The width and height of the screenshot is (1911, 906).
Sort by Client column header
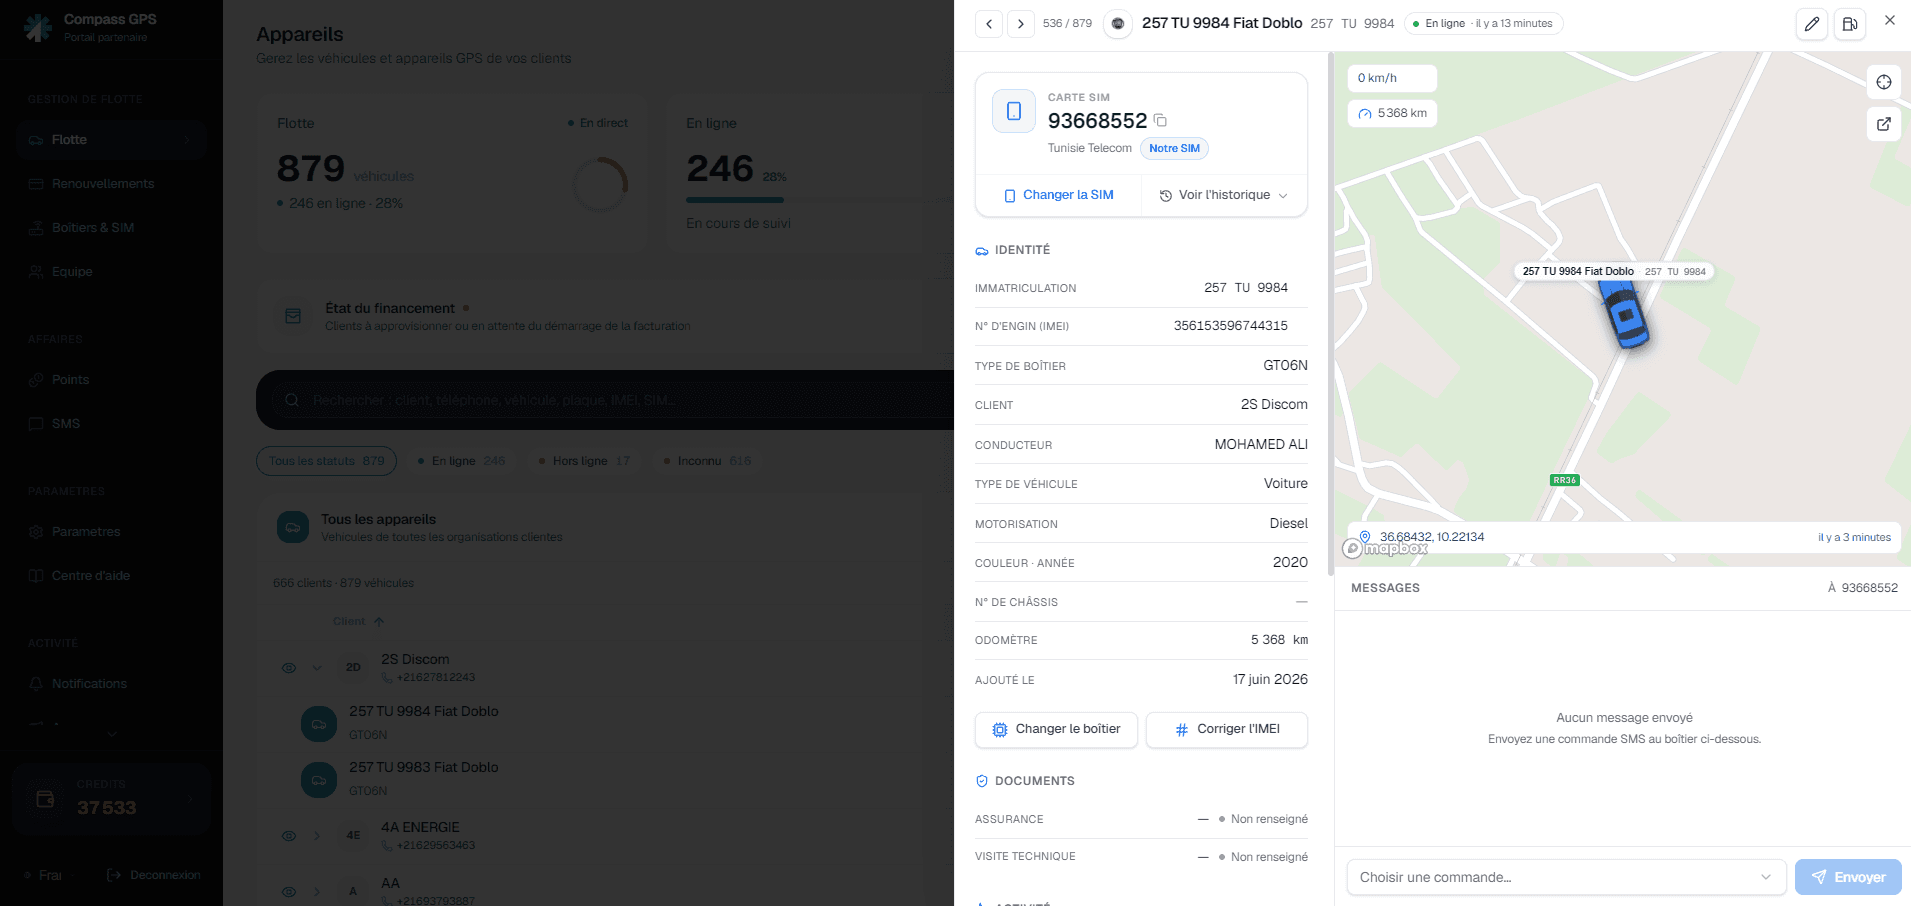click(x=358, y=622)
